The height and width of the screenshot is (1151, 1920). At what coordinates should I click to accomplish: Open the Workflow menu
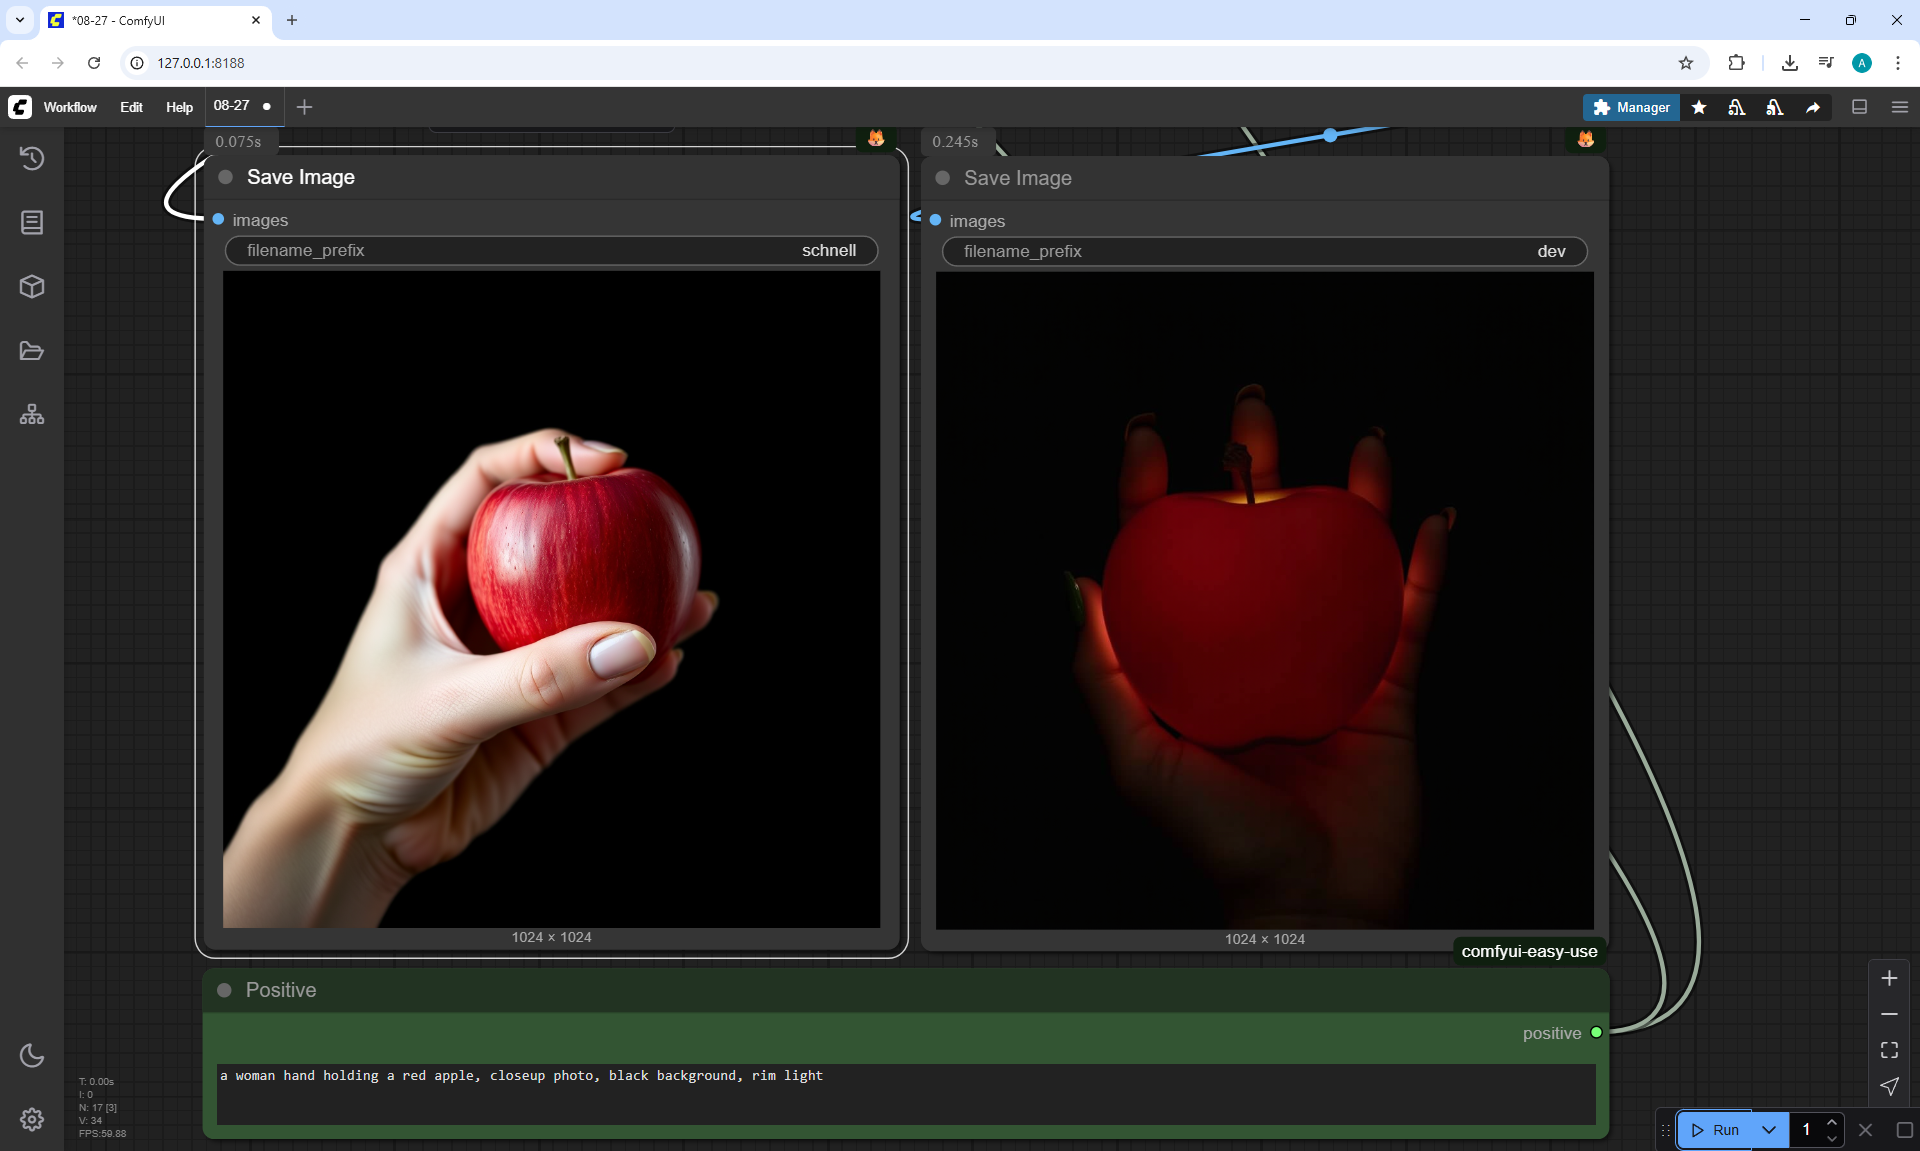pyautogui.click(x=70, y=107)
